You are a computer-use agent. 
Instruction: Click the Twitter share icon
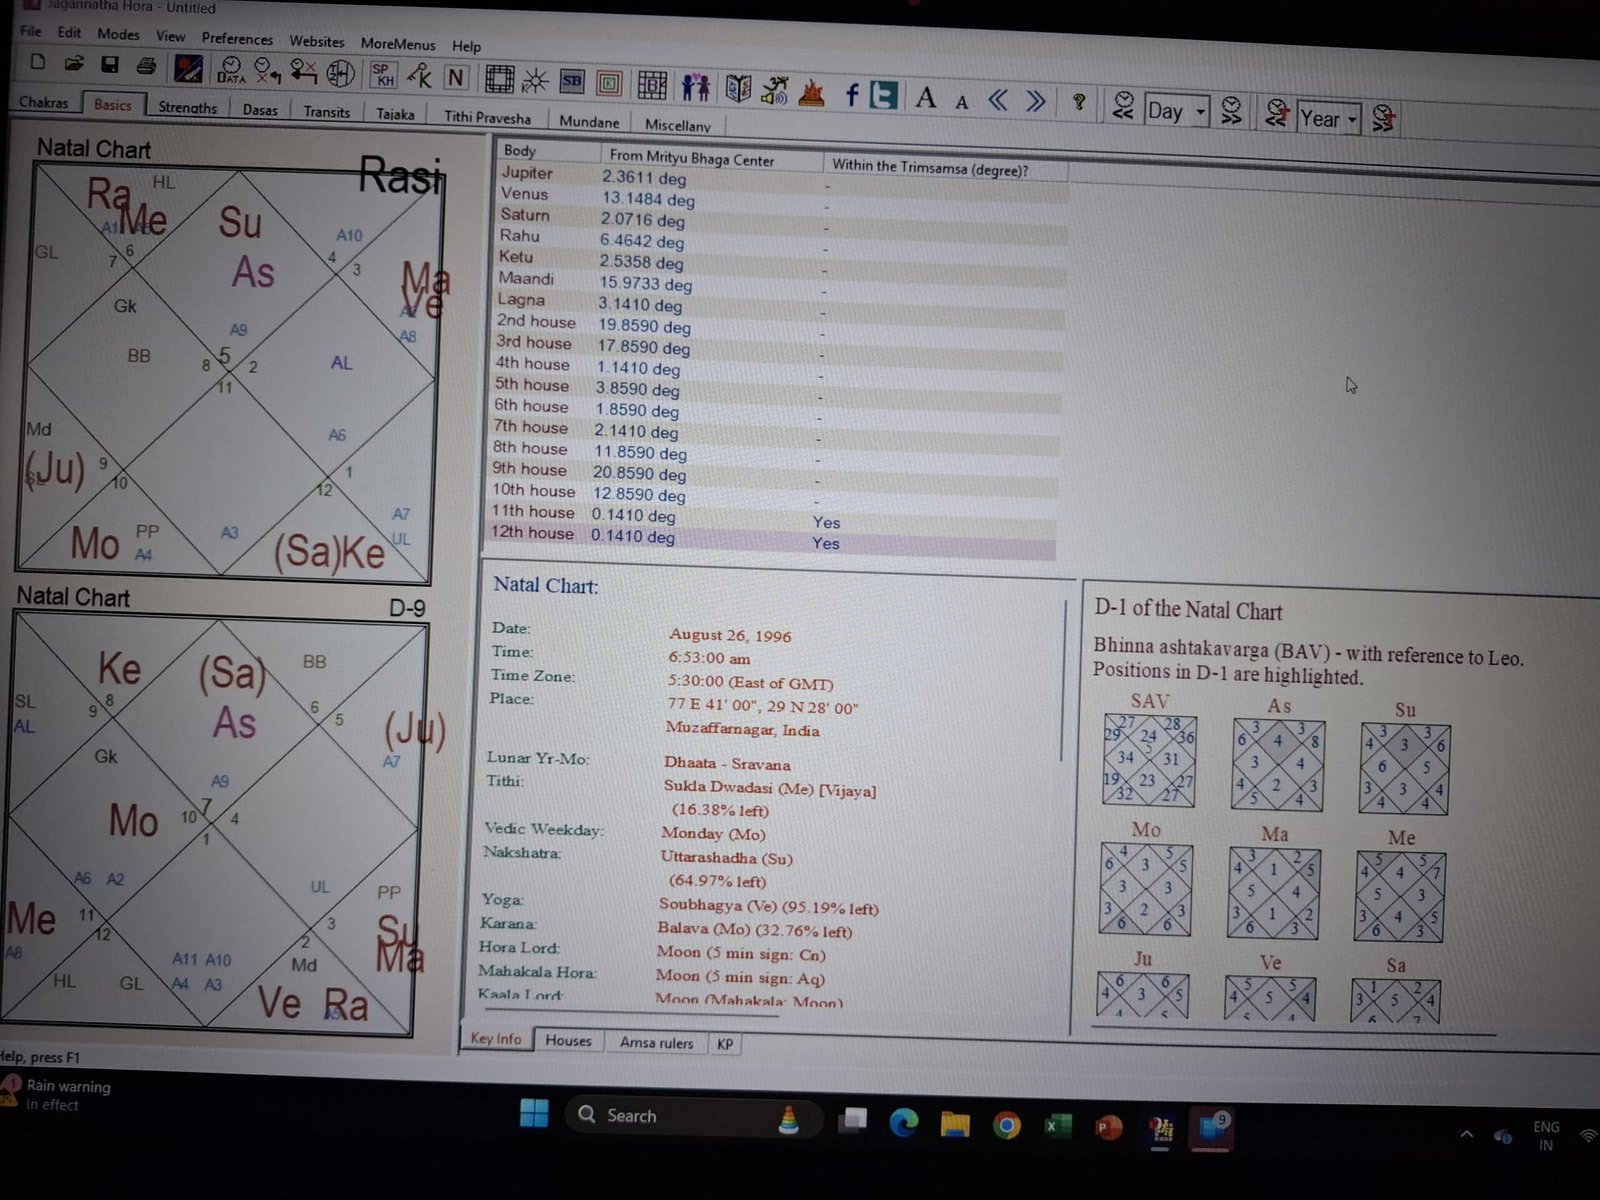click(883, 96)
